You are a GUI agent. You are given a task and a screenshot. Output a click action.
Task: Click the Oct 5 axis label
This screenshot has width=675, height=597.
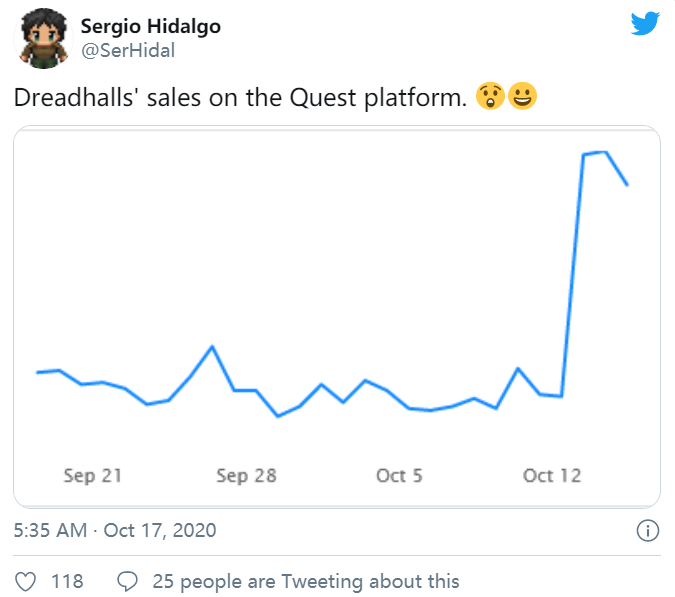[x=399, y=475]
